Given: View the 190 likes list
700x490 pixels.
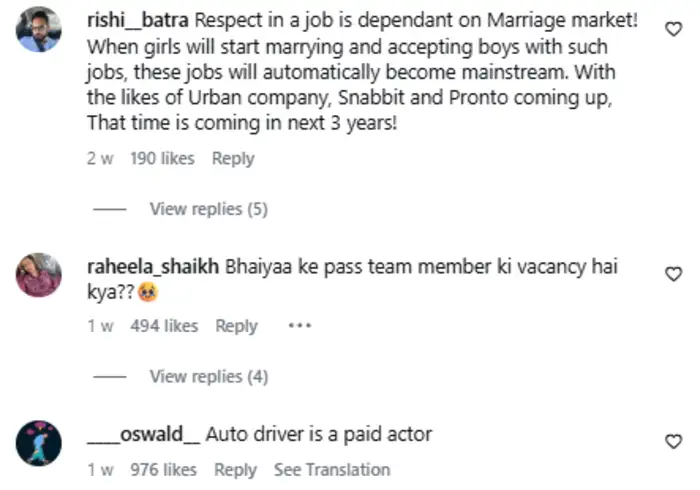Looking at the screenshot, I should coord(162,158).
